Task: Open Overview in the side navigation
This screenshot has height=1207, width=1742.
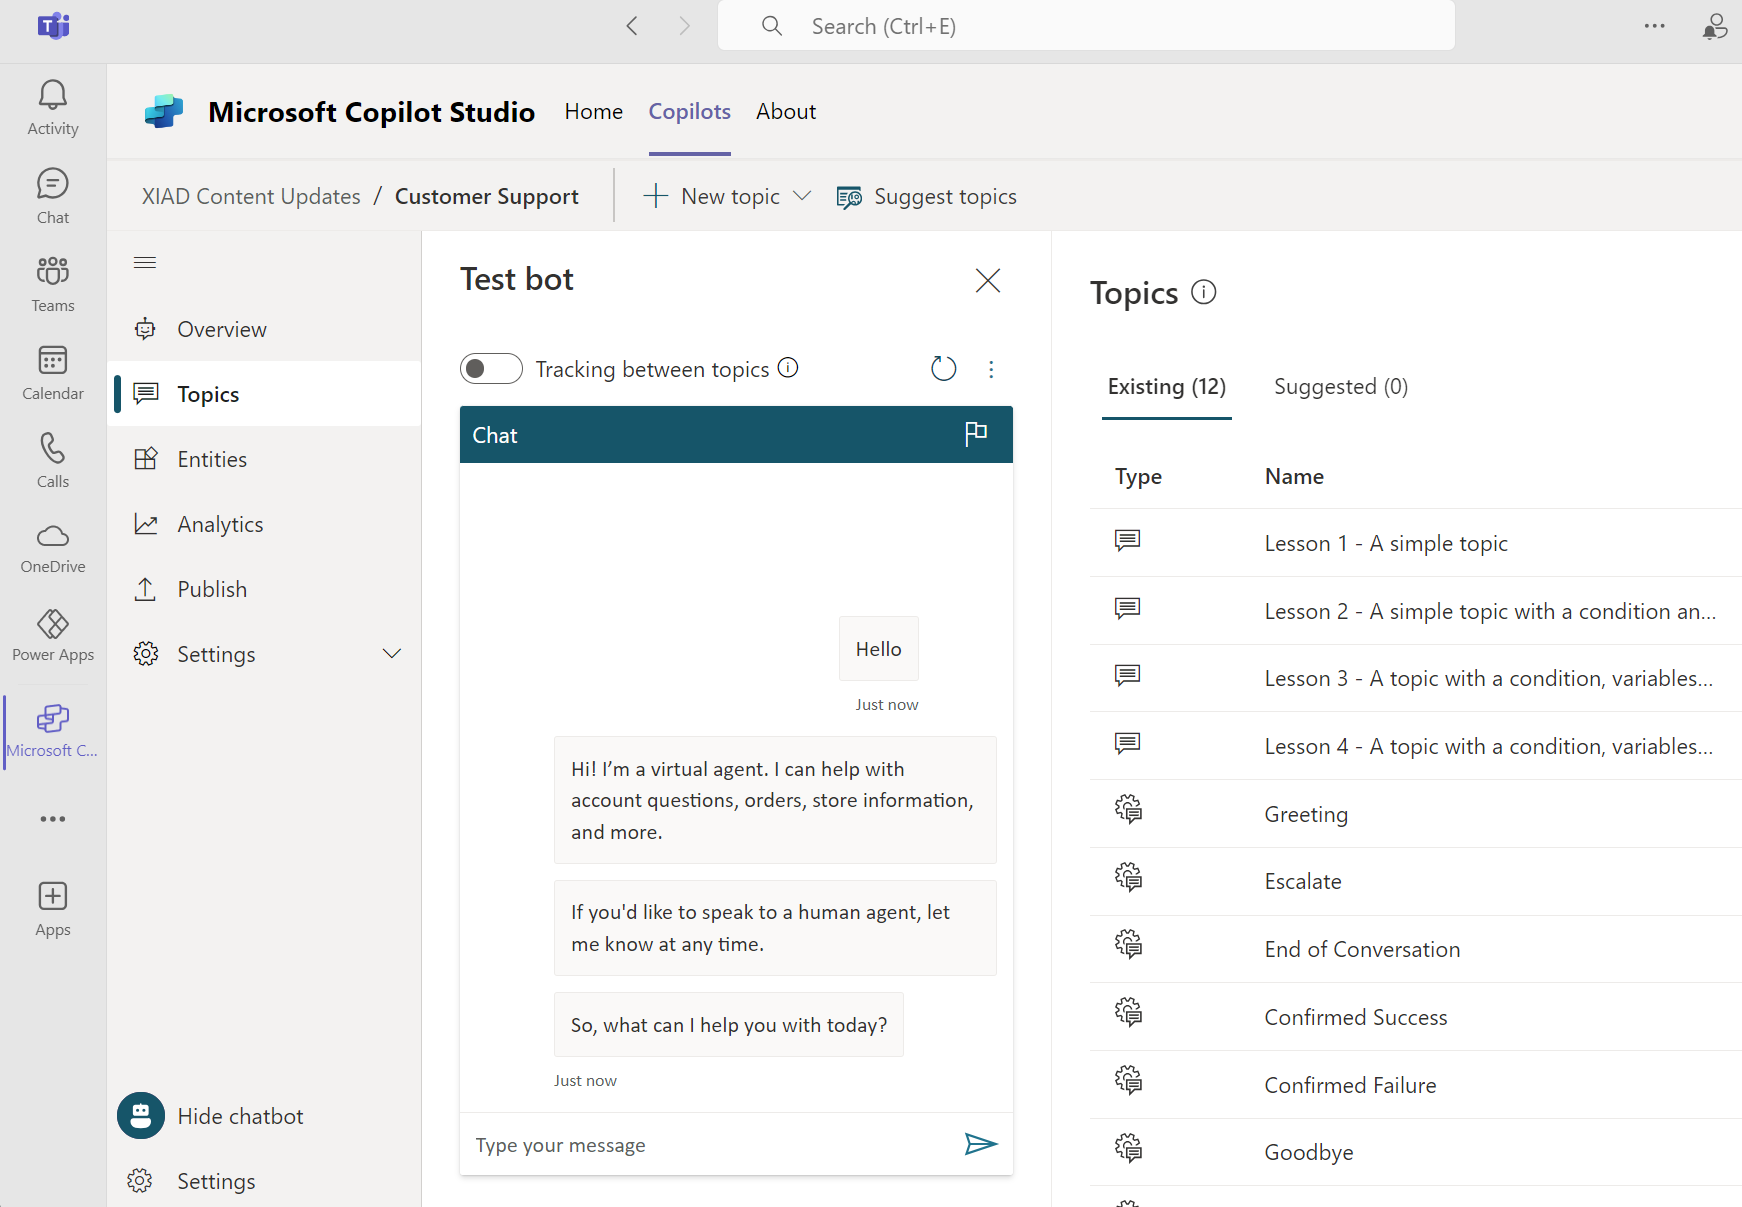Action: pos(264,329)
